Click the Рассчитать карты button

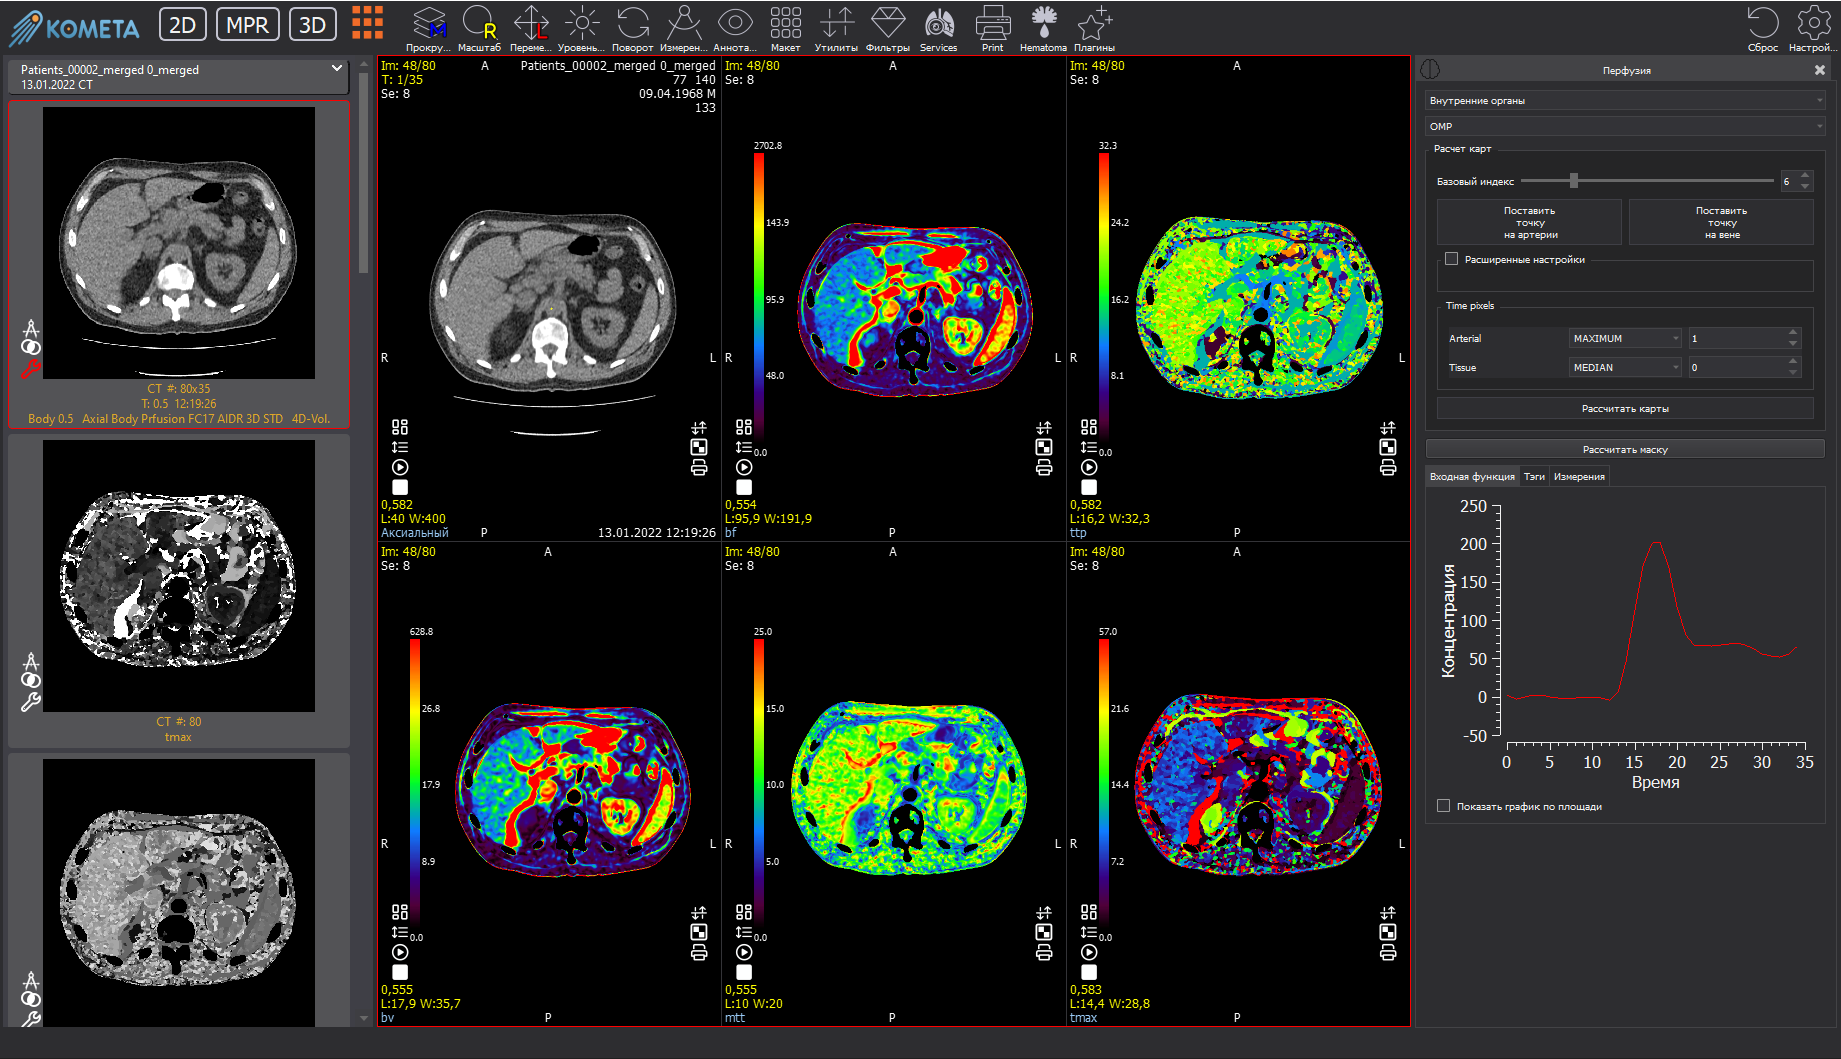(1625, 409)
